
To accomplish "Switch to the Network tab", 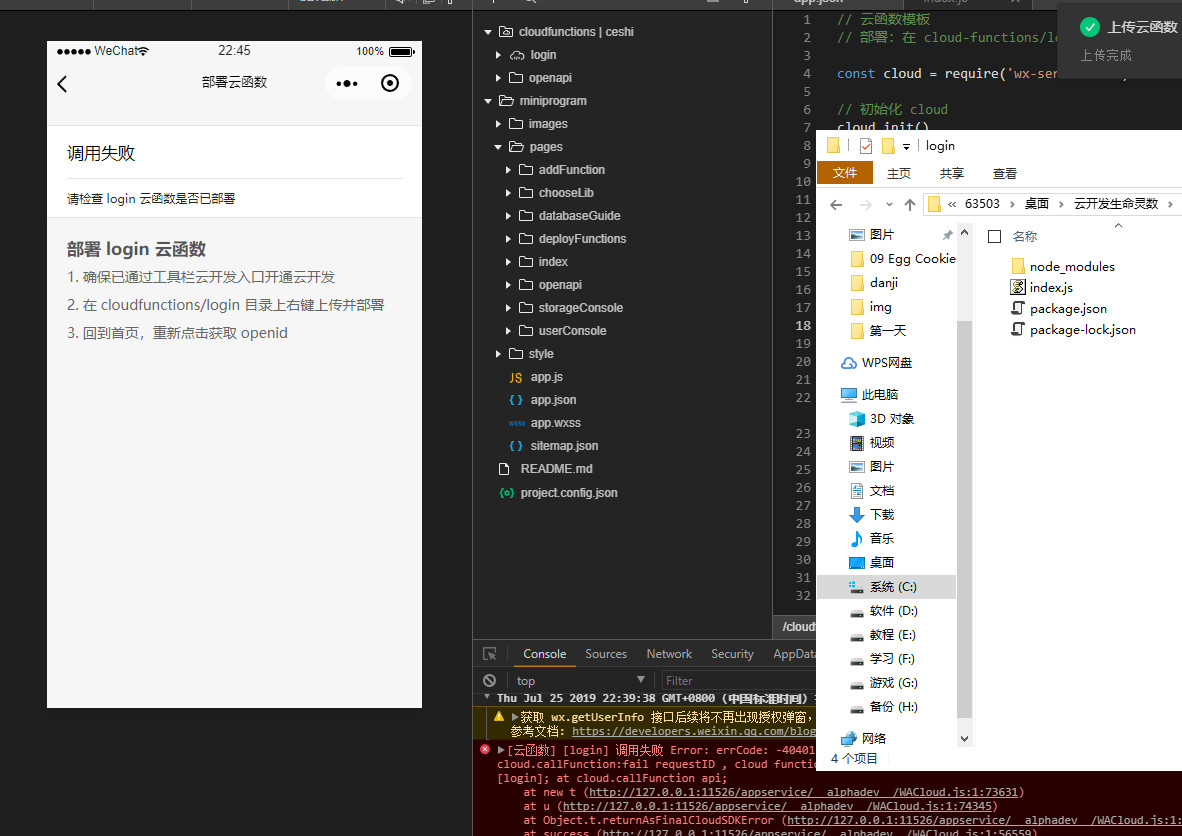I will (x=669, y=654).
